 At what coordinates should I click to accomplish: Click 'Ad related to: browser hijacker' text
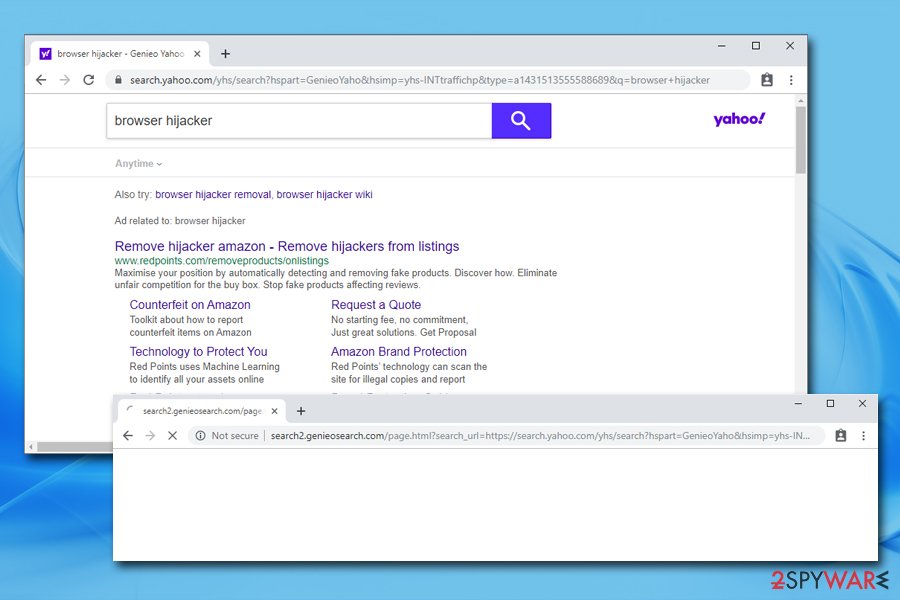coord(180,220)
